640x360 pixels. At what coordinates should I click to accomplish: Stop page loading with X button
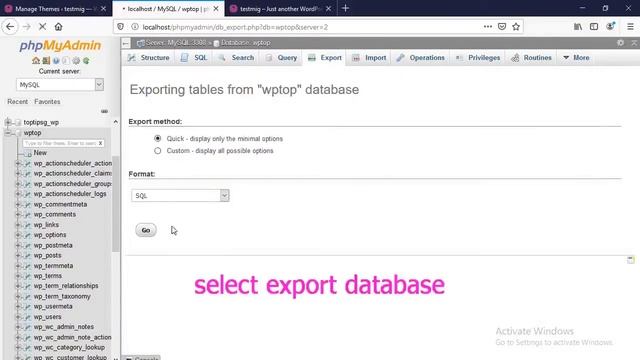click(42, 27)
